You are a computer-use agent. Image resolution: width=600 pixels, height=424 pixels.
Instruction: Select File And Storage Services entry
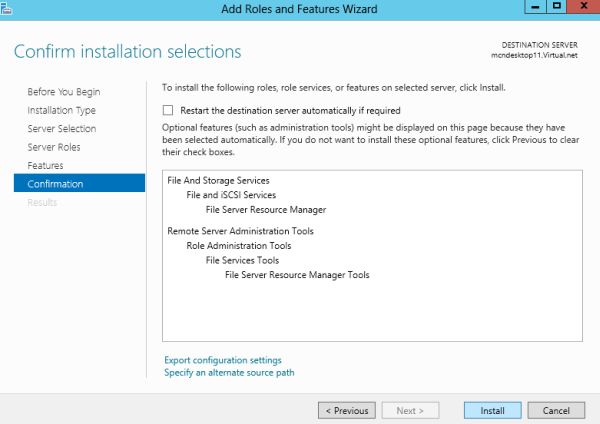[x=220, y=180]
